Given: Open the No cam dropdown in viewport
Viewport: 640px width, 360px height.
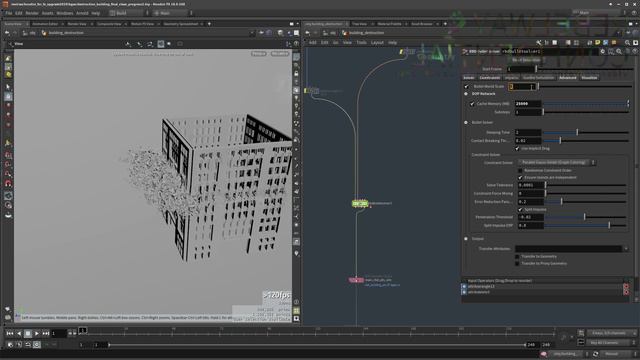Looking at the screenshot, I should (280, 54).
